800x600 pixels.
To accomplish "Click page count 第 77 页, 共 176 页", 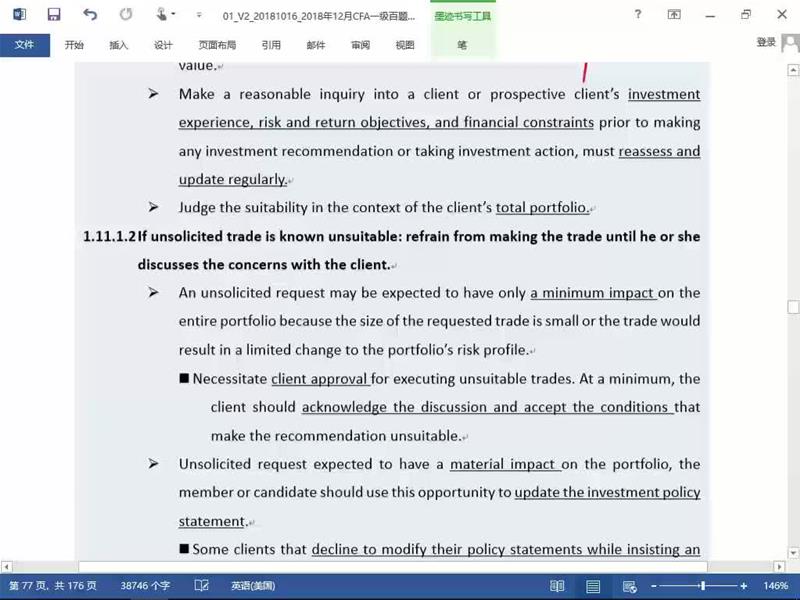I will (53, 586).
